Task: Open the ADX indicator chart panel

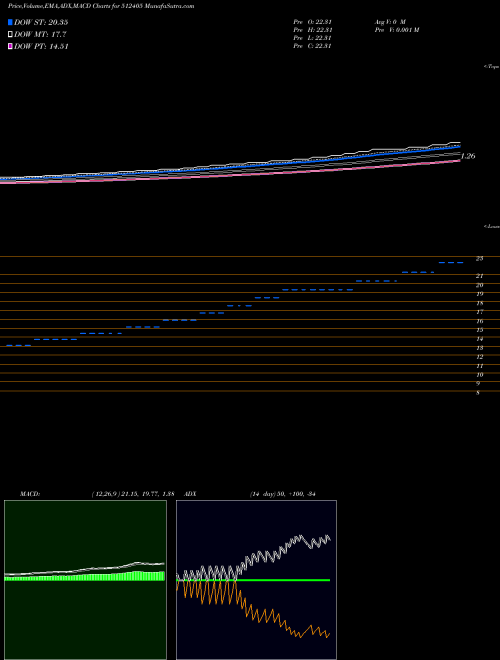Action: pyautogui.click(x=256, y=580)
